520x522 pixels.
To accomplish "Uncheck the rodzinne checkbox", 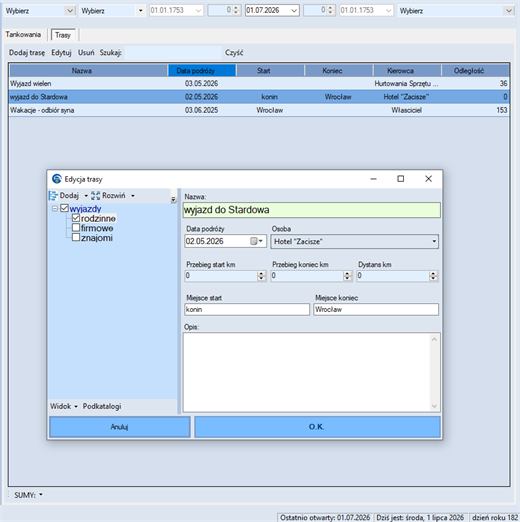I will click(76, 218).
